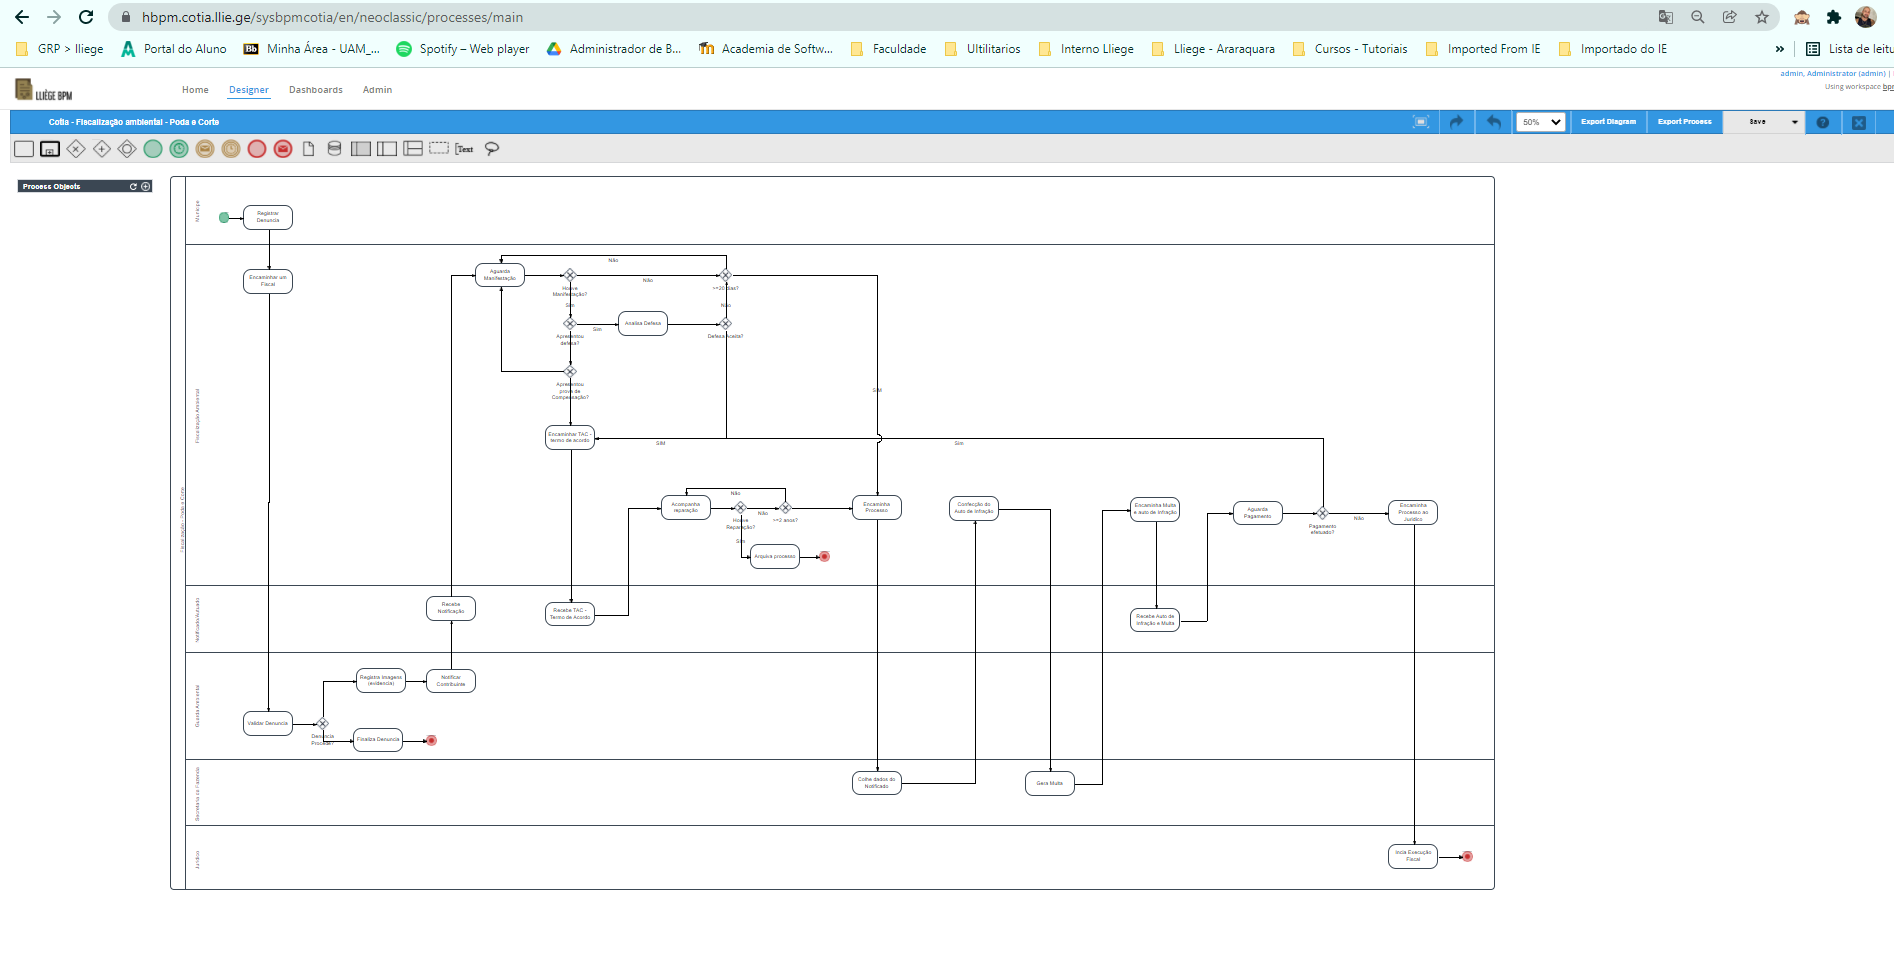Toggle fit-to-screen view icon

[x=1420, y=122]
